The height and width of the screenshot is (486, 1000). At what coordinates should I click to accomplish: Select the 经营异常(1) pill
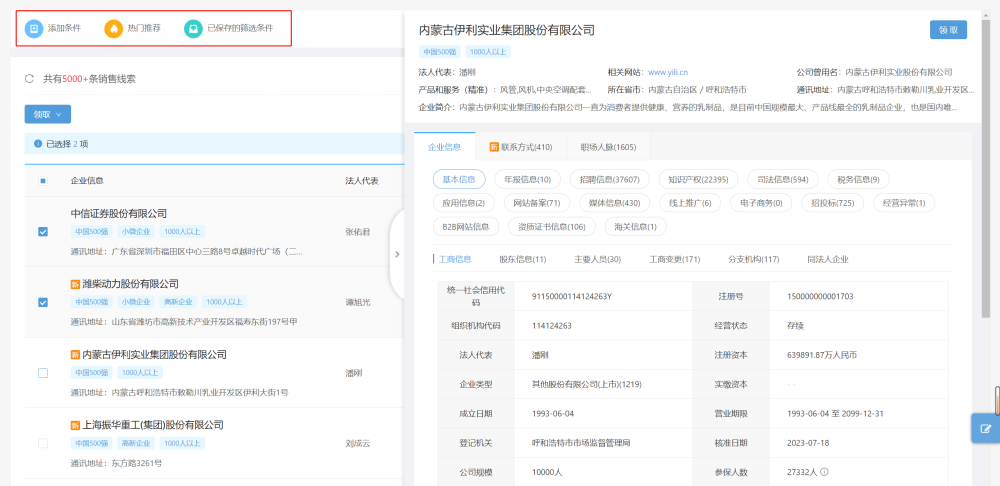click(904, 203)
